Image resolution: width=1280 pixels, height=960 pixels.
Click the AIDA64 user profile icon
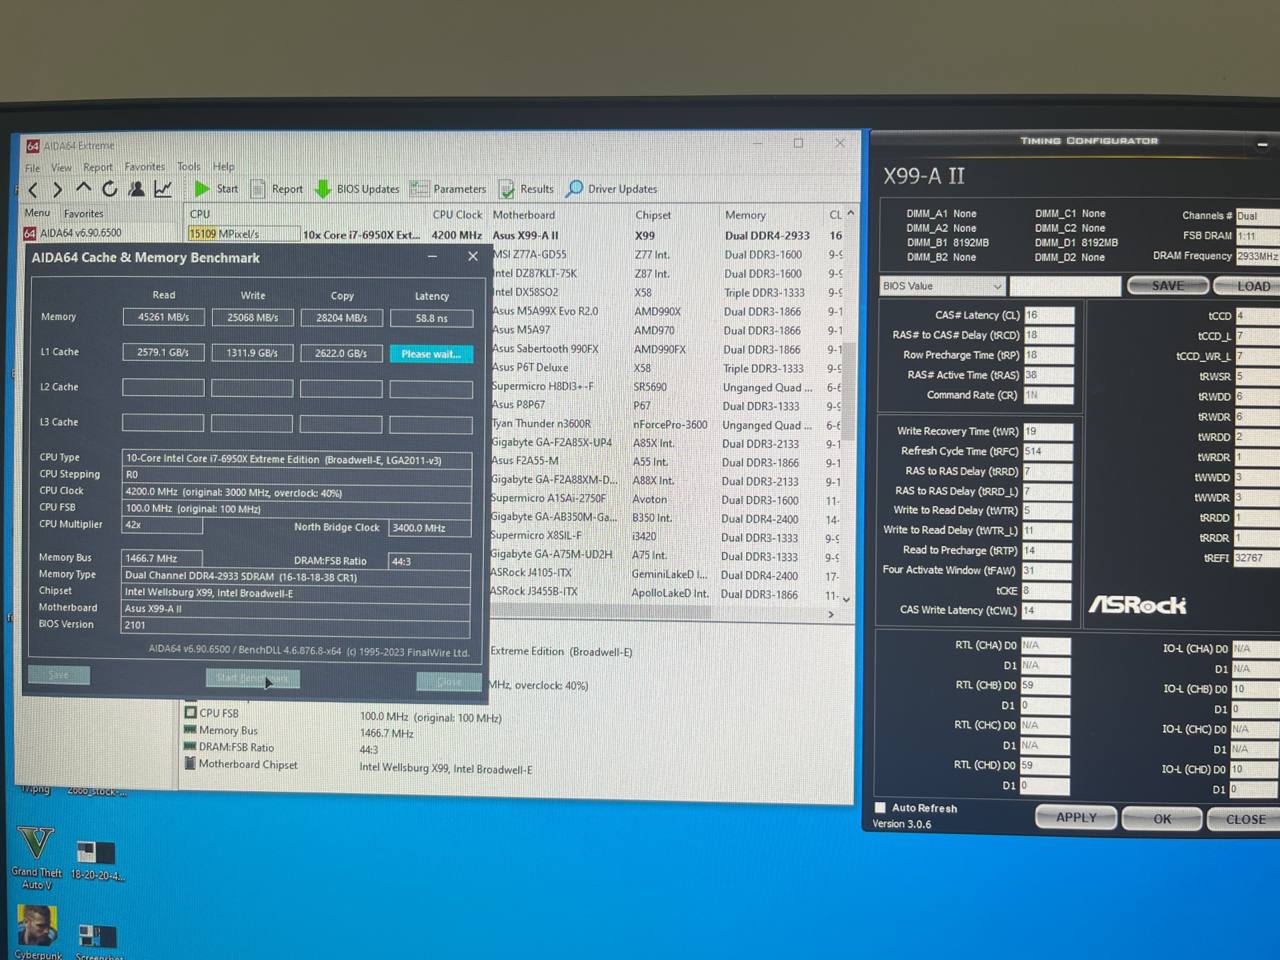(136, 189)
